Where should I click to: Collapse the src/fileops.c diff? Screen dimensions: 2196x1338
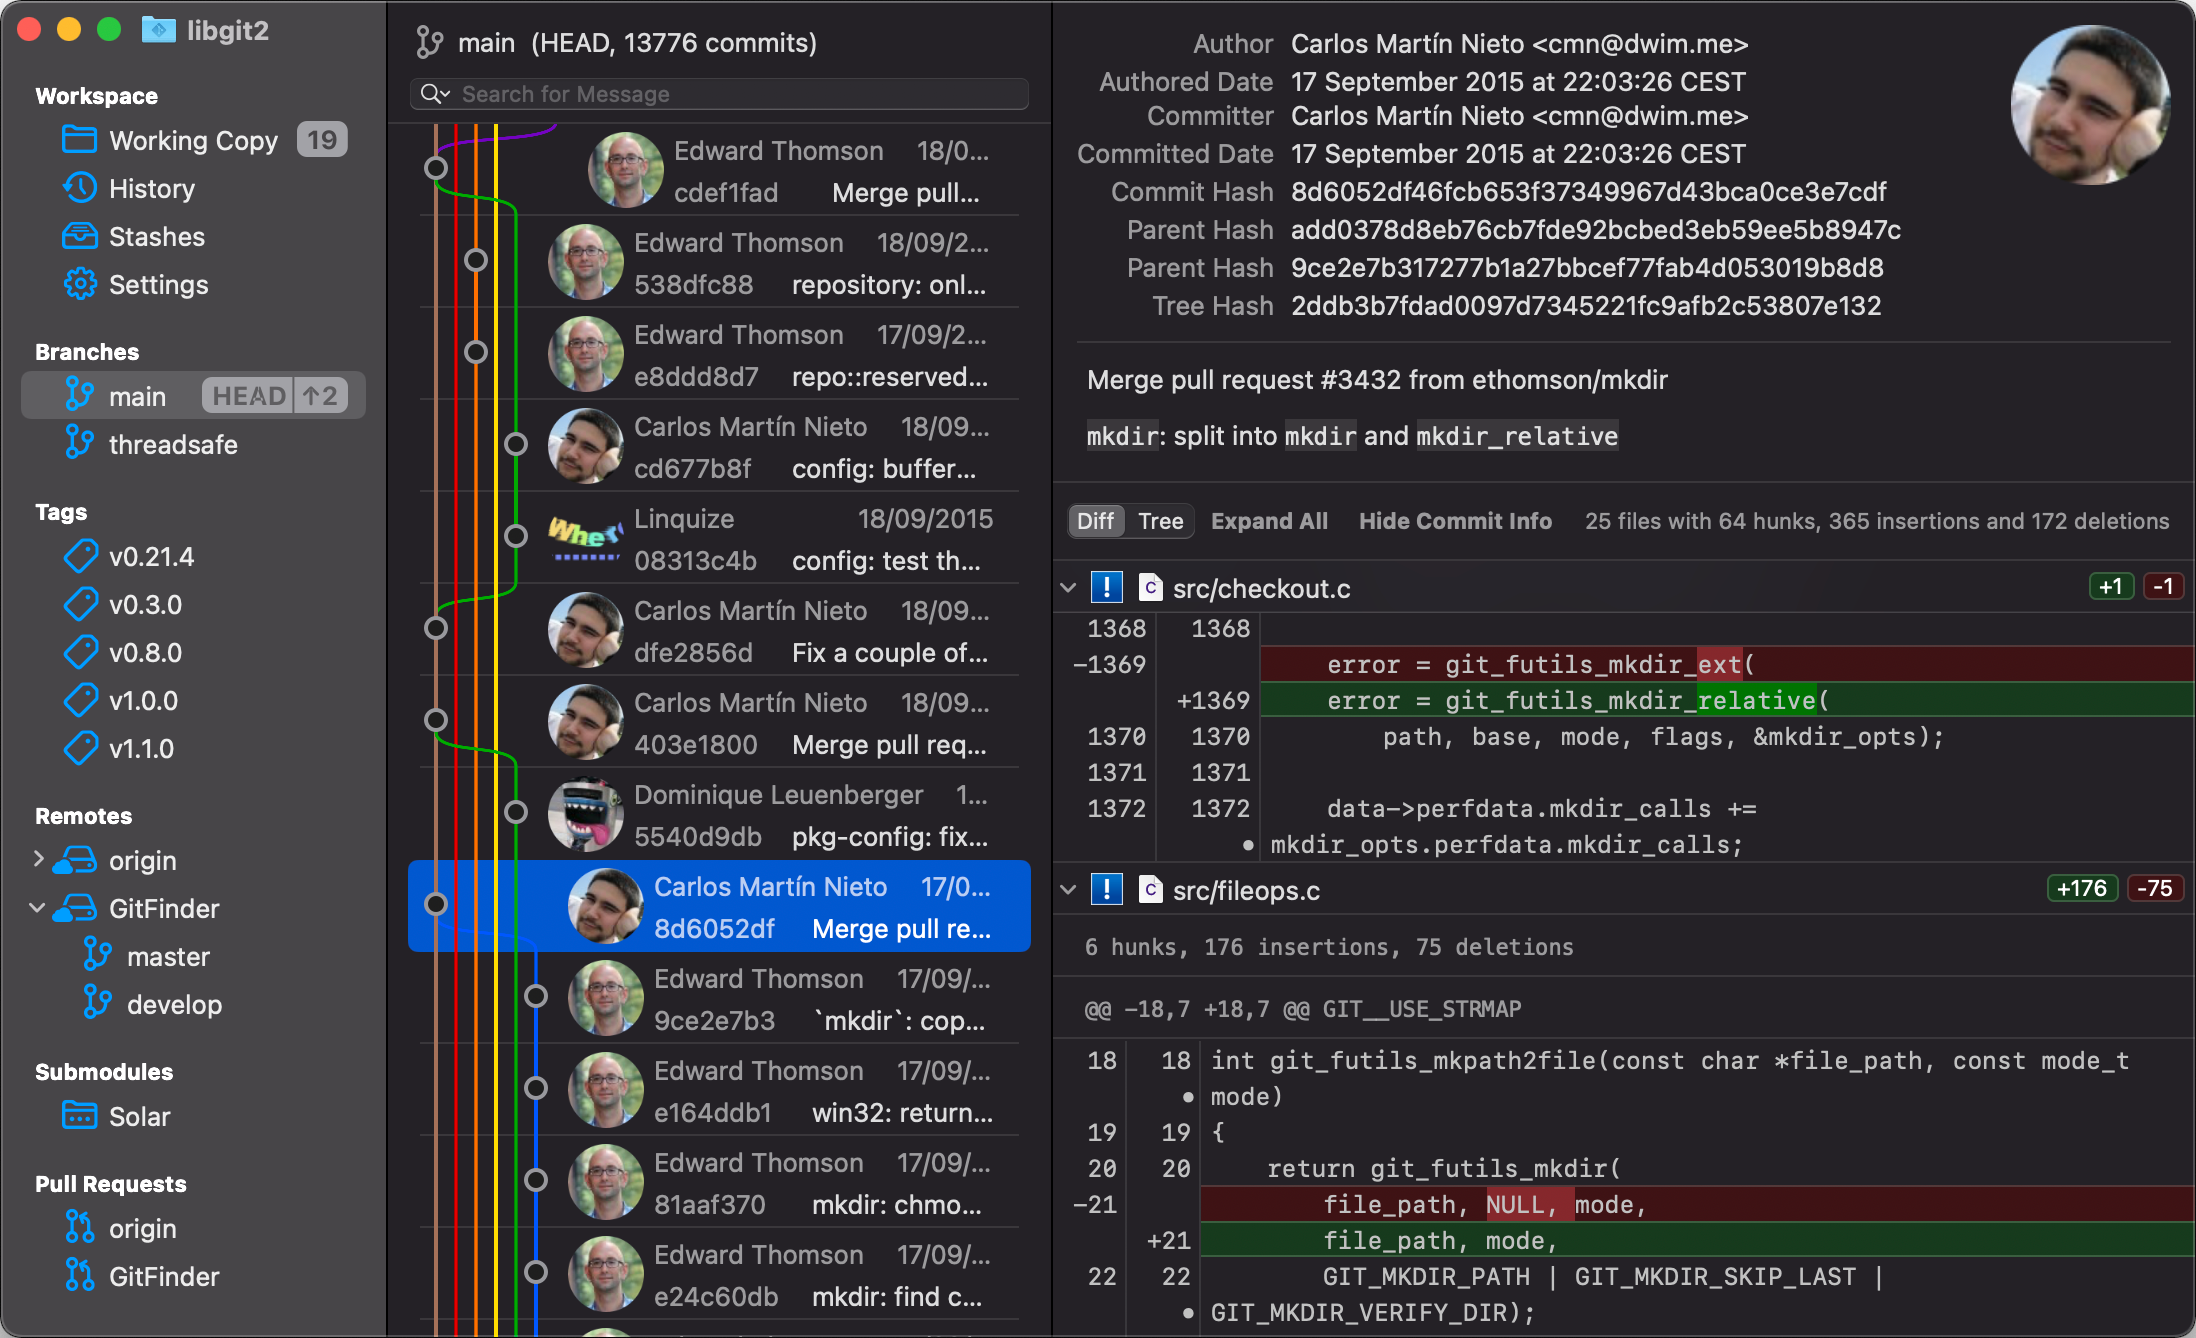pos(1068,889)
